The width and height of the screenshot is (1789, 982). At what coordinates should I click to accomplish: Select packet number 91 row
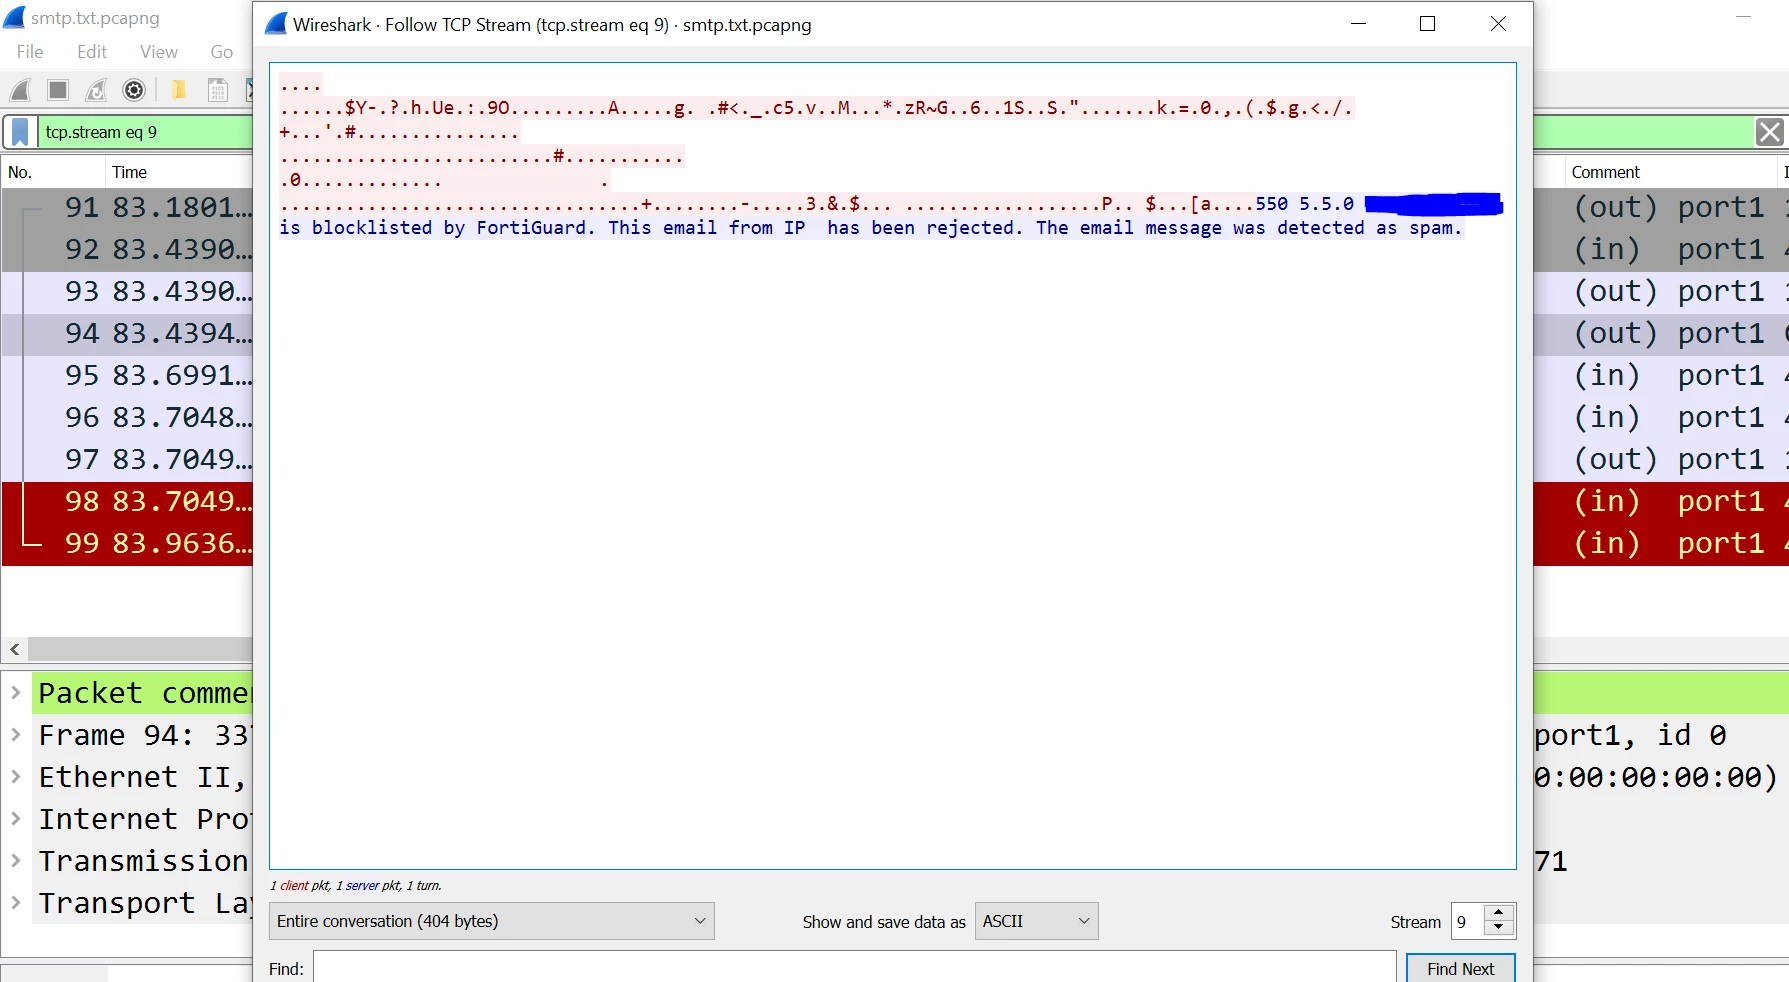(128, 207)
